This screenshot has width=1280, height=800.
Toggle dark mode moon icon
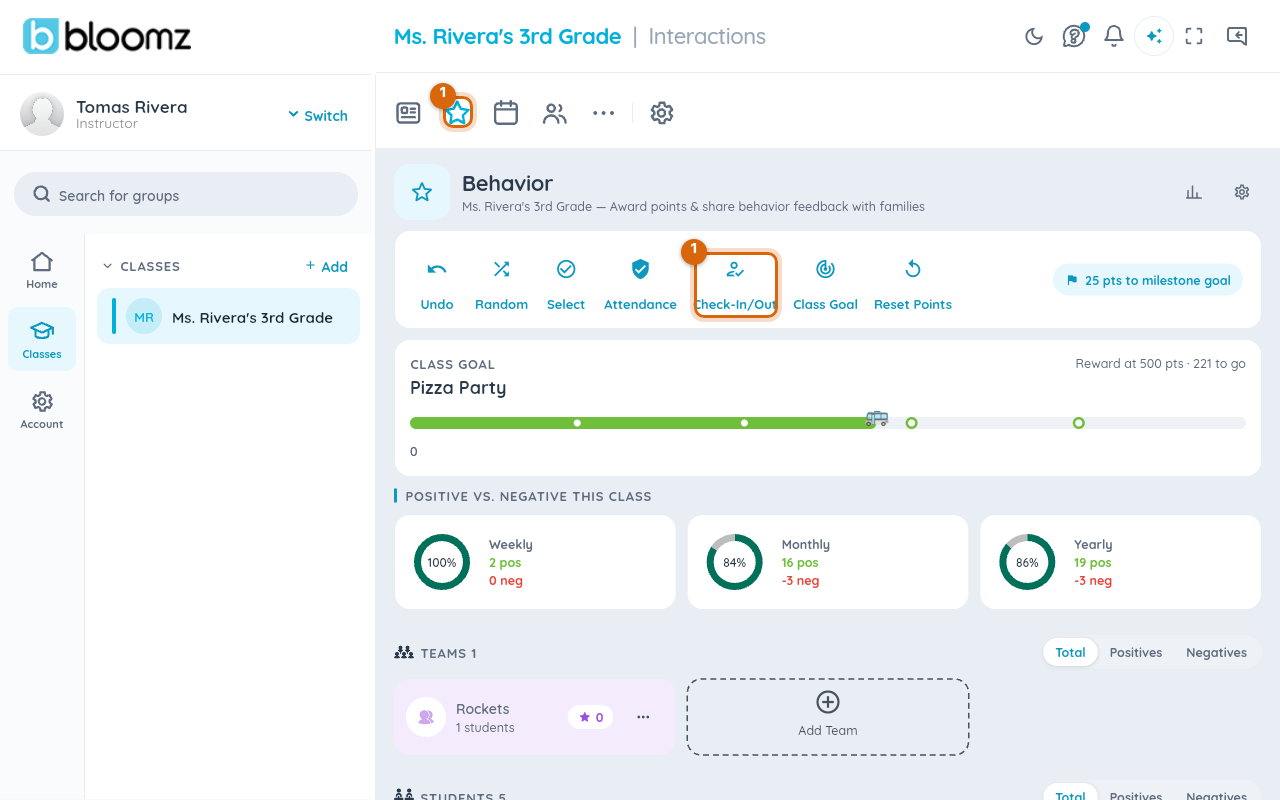(1034, 37)
